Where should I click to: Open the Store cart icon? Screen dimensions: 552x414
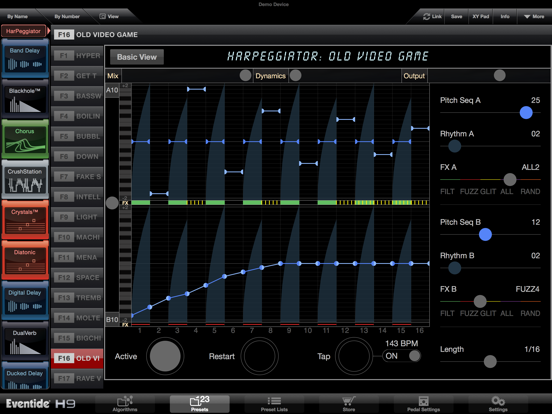[349, 403]
